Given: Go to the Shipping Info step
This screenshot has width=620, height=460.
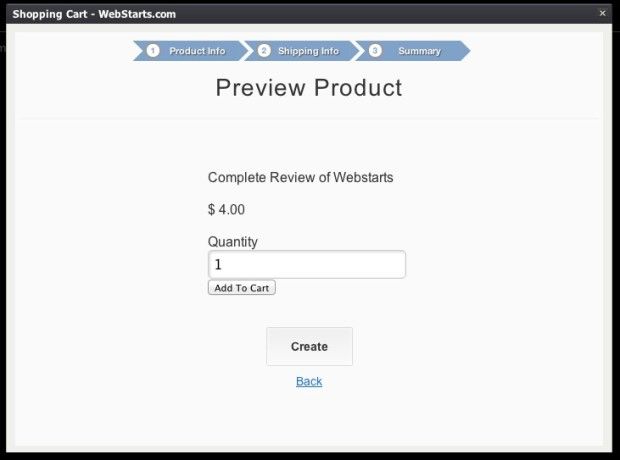Looking at the screenshot, I should [x=303, y=51].
